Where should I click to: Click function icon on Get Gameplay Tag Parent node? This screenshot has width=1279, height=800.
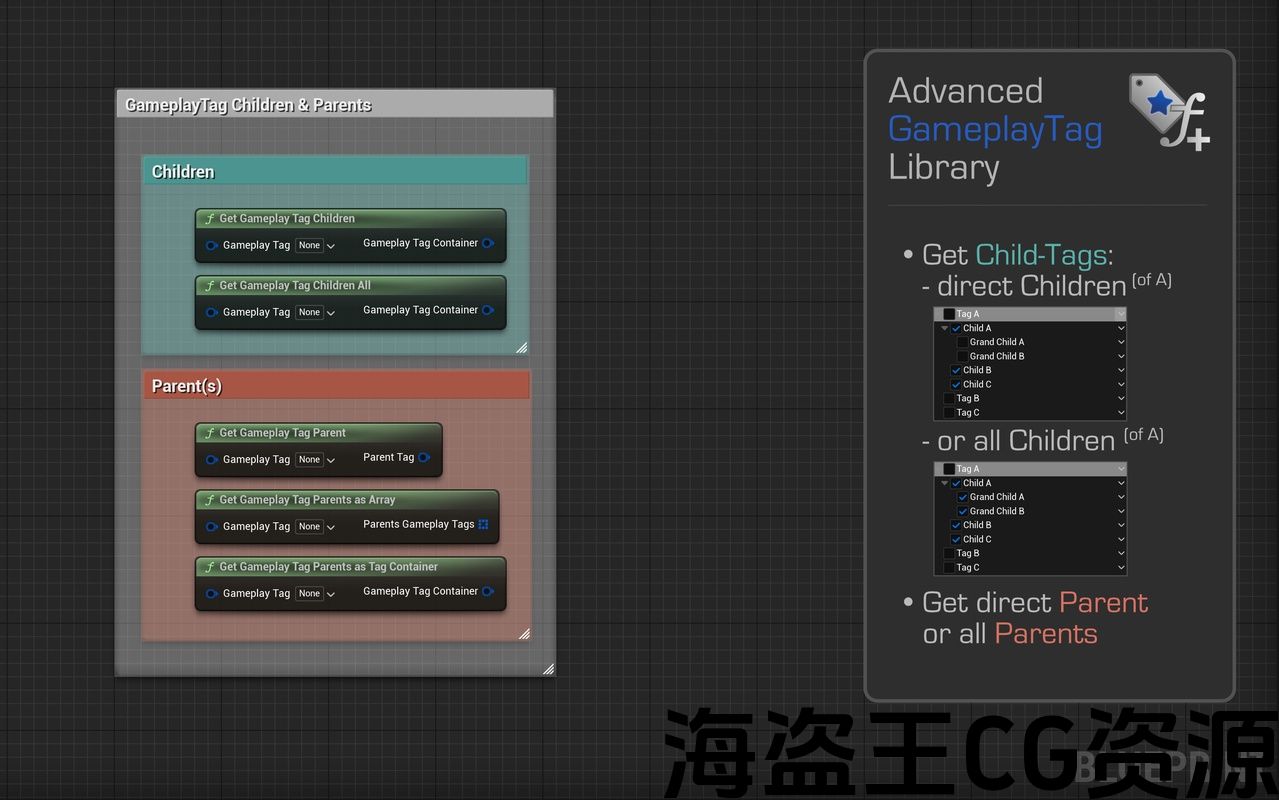209,433
